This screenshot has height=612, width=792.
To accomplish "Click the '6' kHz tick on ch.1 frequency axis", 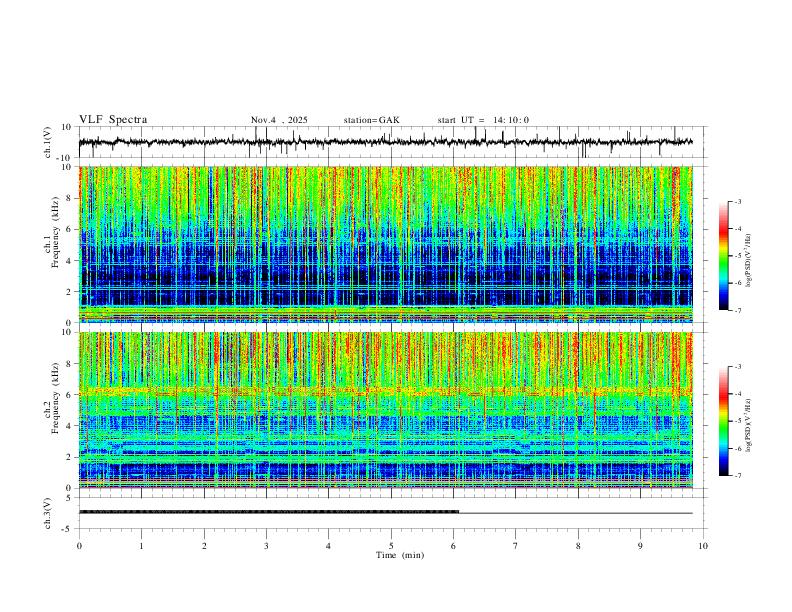I will click(70, 229).
